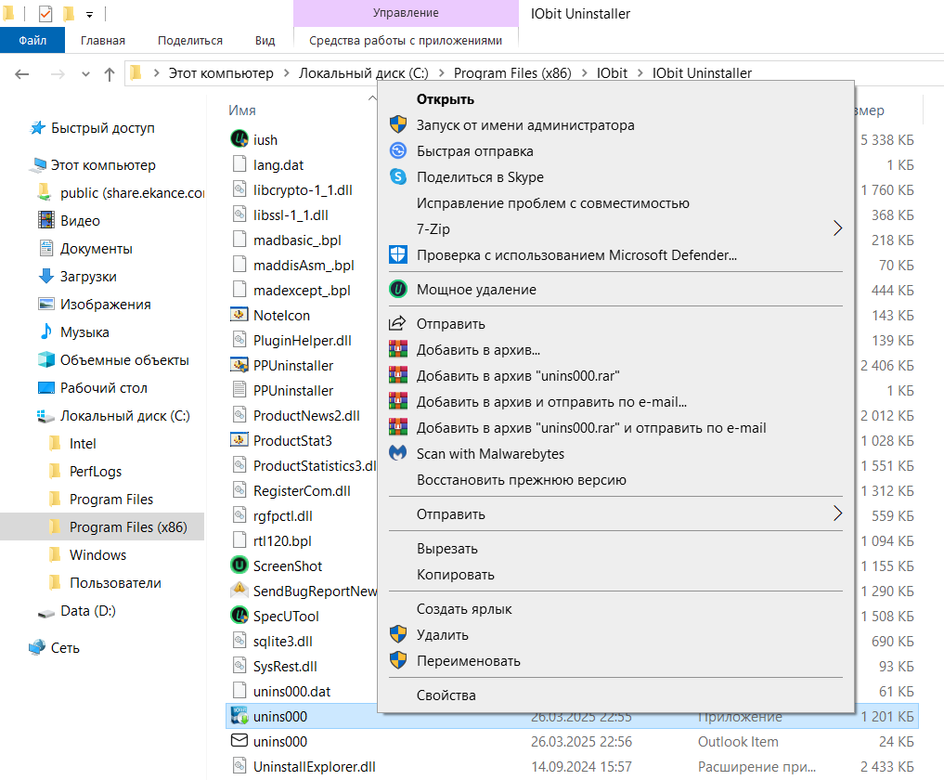
Task: Open the PerfLogs folder in the sidebar
Action: (95, 471)
